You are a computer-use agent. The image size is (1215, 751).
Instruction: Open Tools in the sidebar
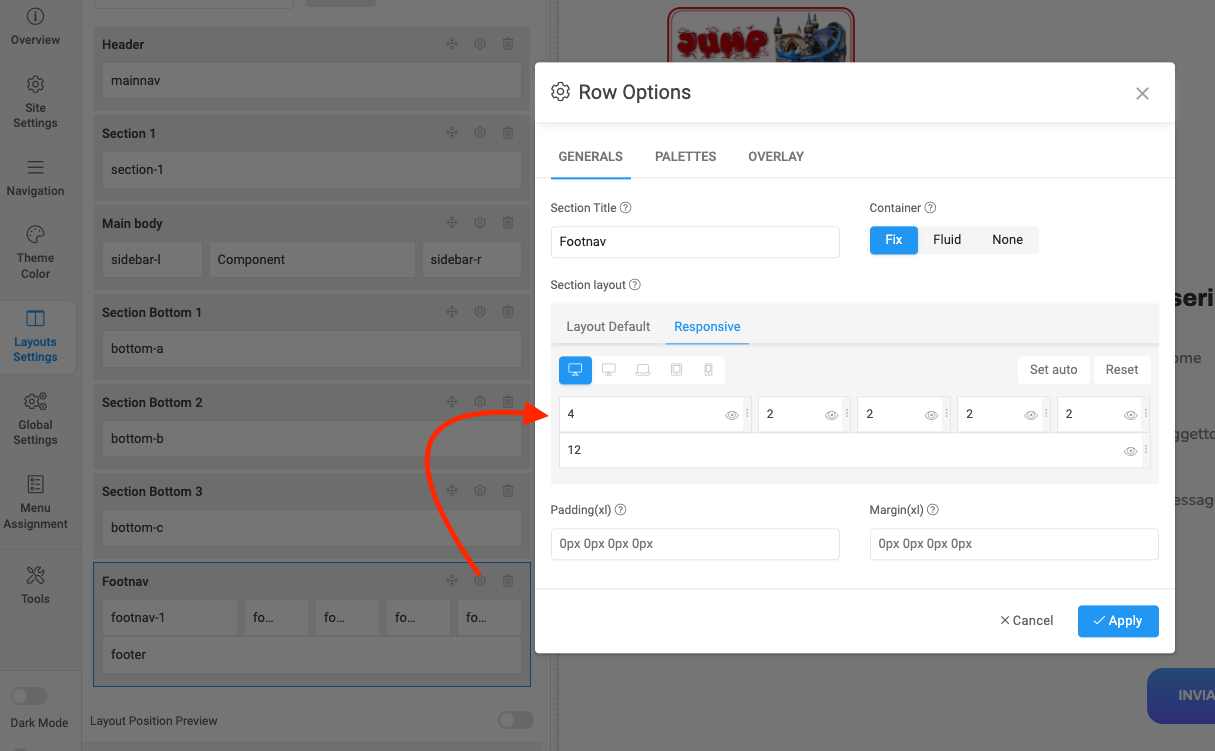pos(35,584)
